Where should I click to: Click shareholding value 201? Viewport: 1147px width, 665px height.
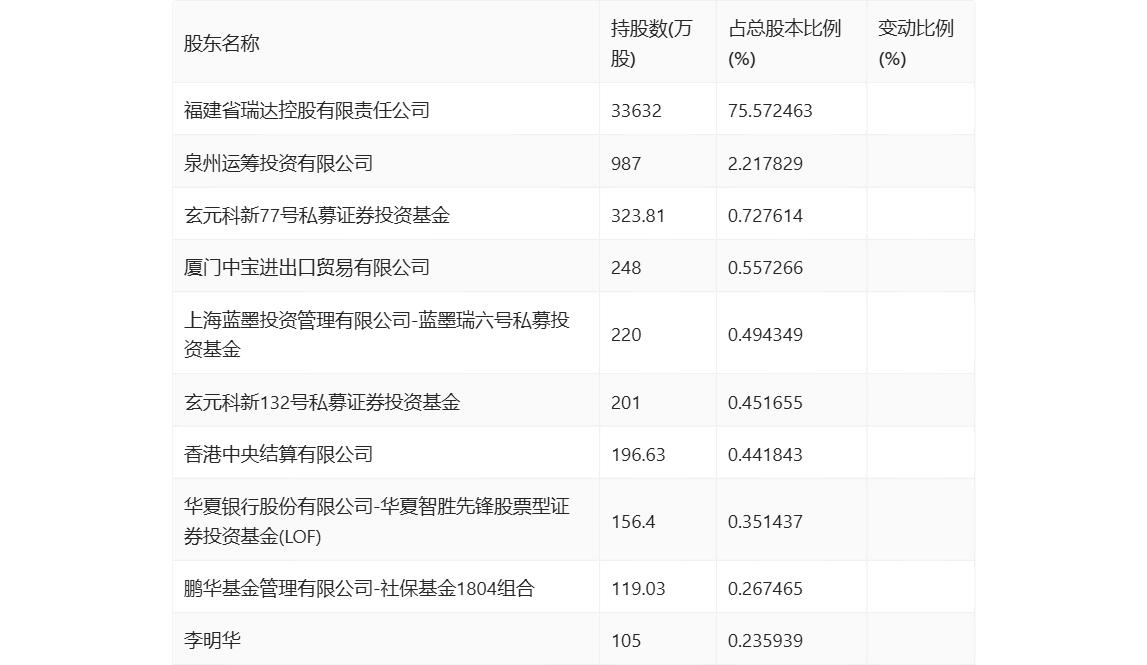pos(625,402)
